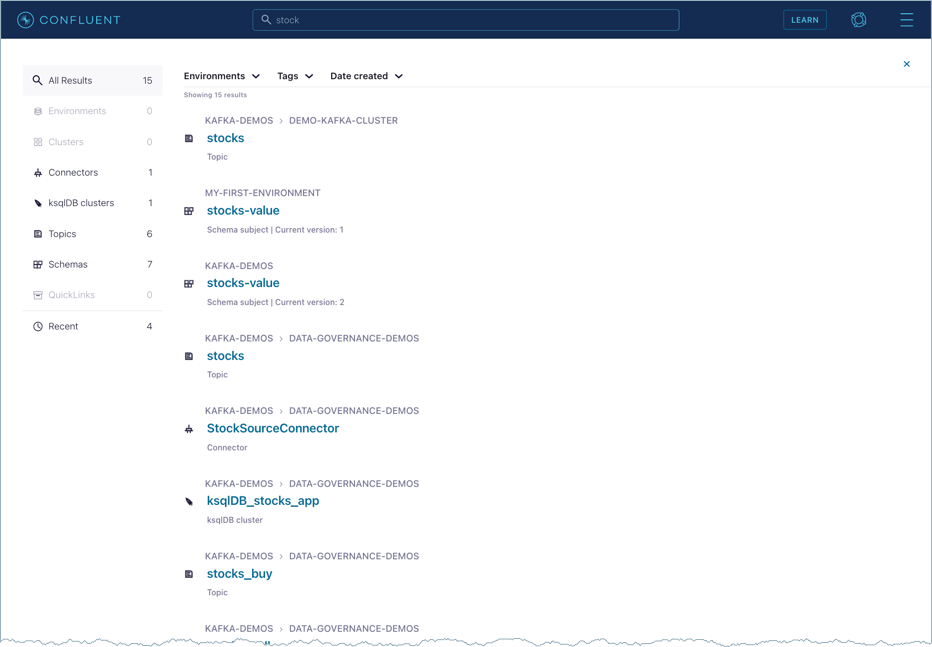
Task: Expand the Tags filter dropdown
Action: click(x=295, y=76)
